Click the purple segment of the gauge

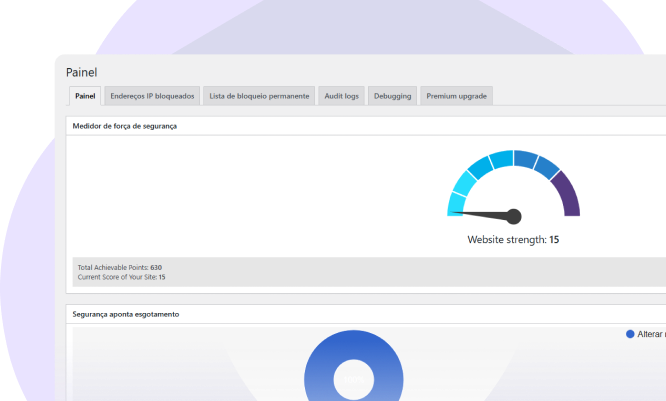pyautogui.click(x=567, y=193)
